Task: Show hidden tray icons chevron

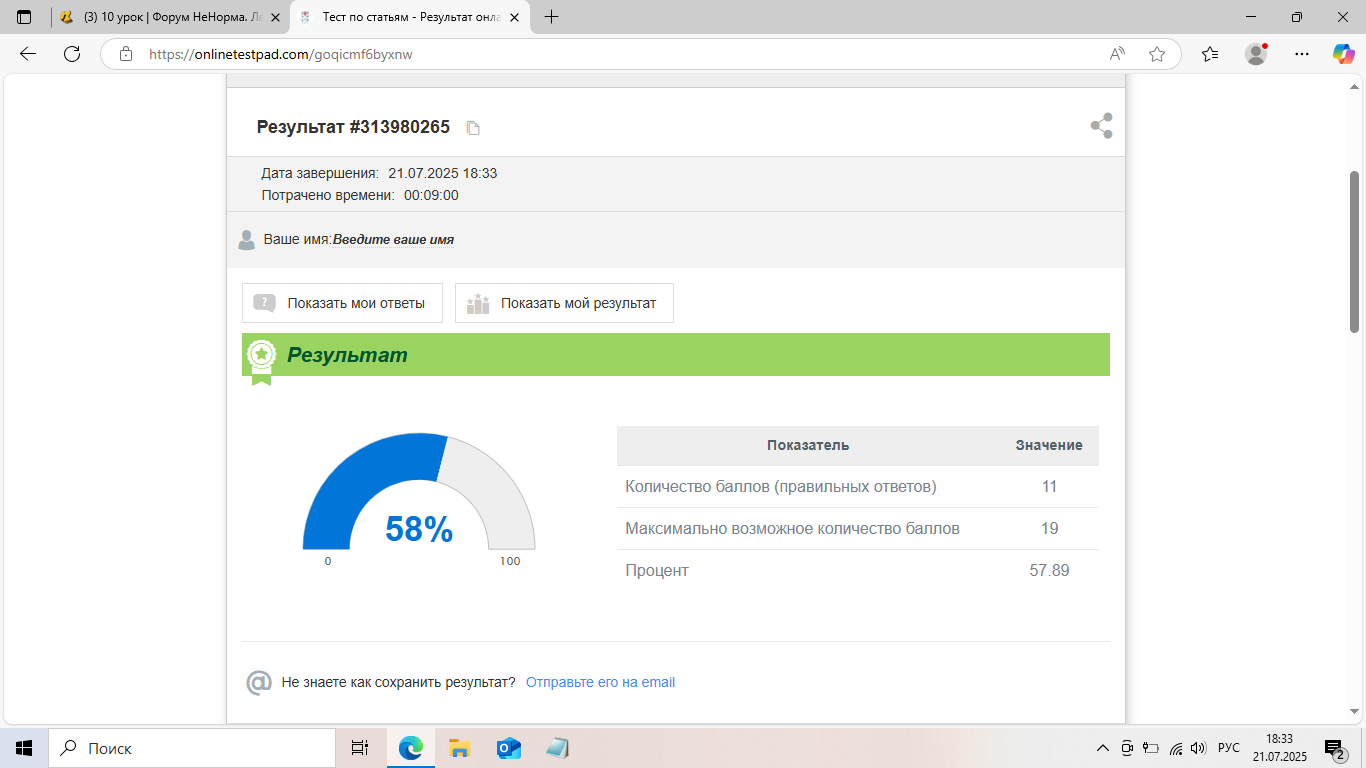Action: click(x=1103, y=748)
